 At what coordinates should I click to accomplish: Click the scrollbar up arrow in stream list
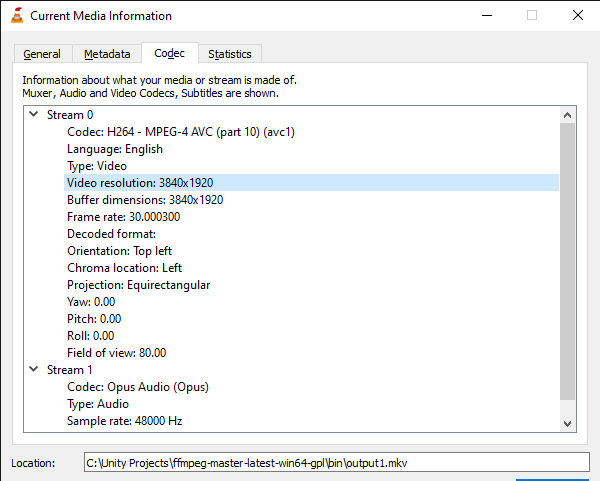click(567, 115)
